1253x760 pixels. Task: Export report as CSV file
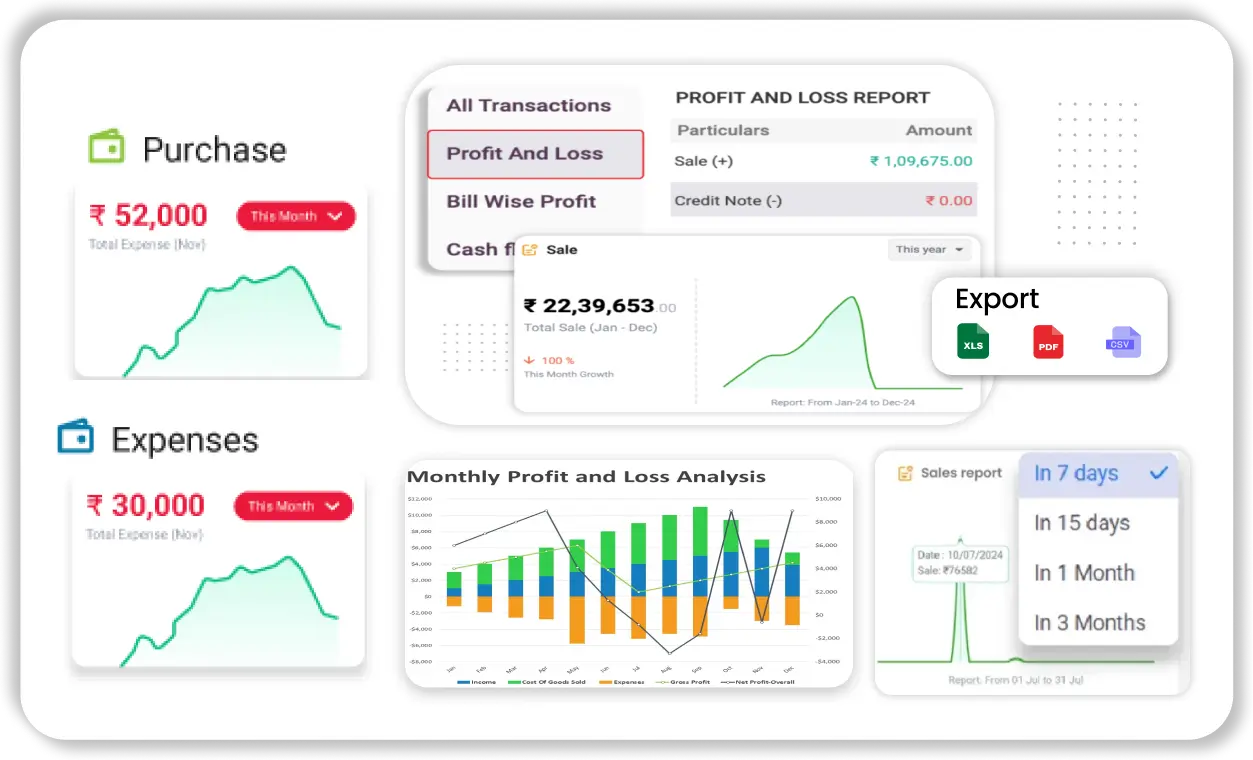[1123, 342]
